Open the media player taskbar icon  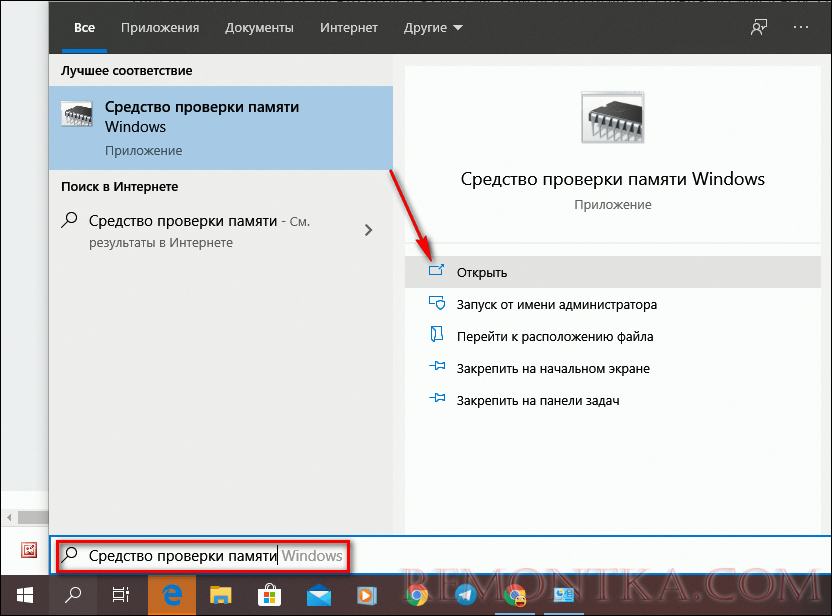click(366, 595)
